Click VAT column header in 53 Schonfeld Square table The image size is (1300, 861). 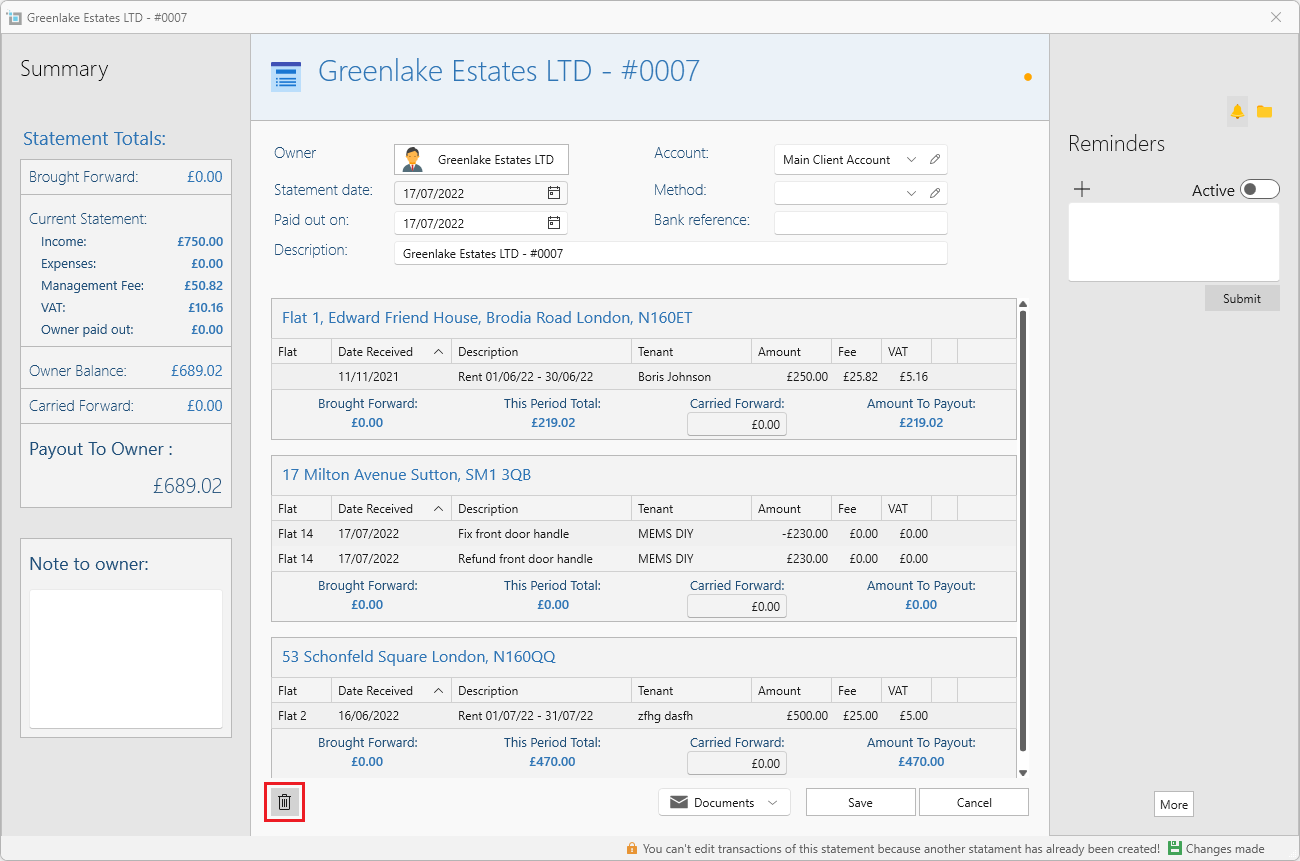coord(906,690)
